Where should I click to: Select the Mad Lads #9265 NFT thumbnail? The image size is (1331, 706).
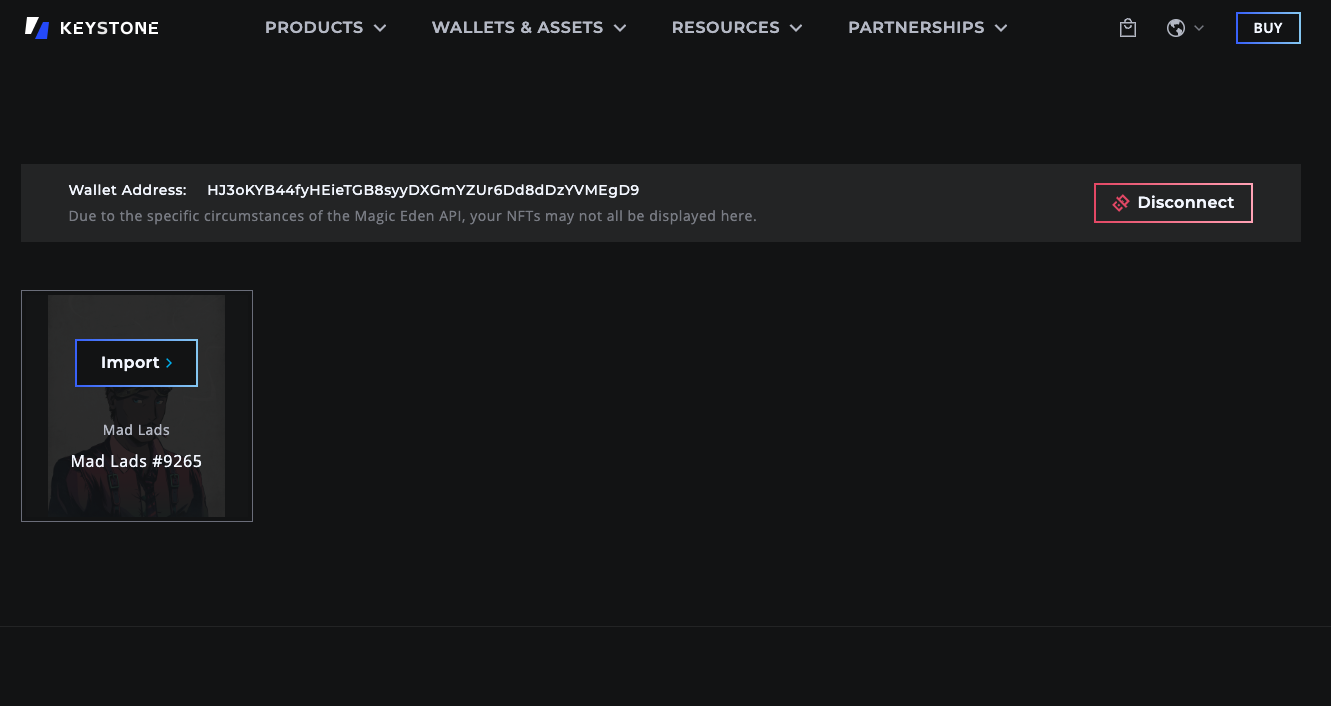[136, 470]
